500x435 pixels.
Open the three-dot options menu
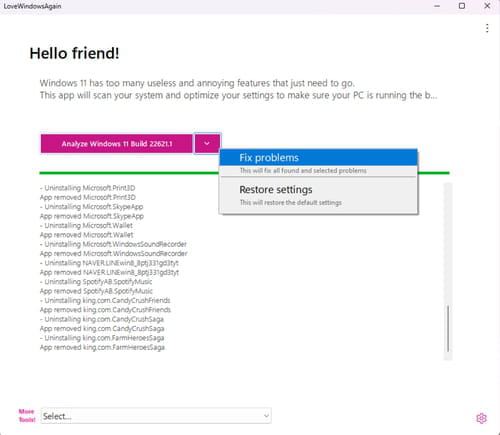coord(487,28)
